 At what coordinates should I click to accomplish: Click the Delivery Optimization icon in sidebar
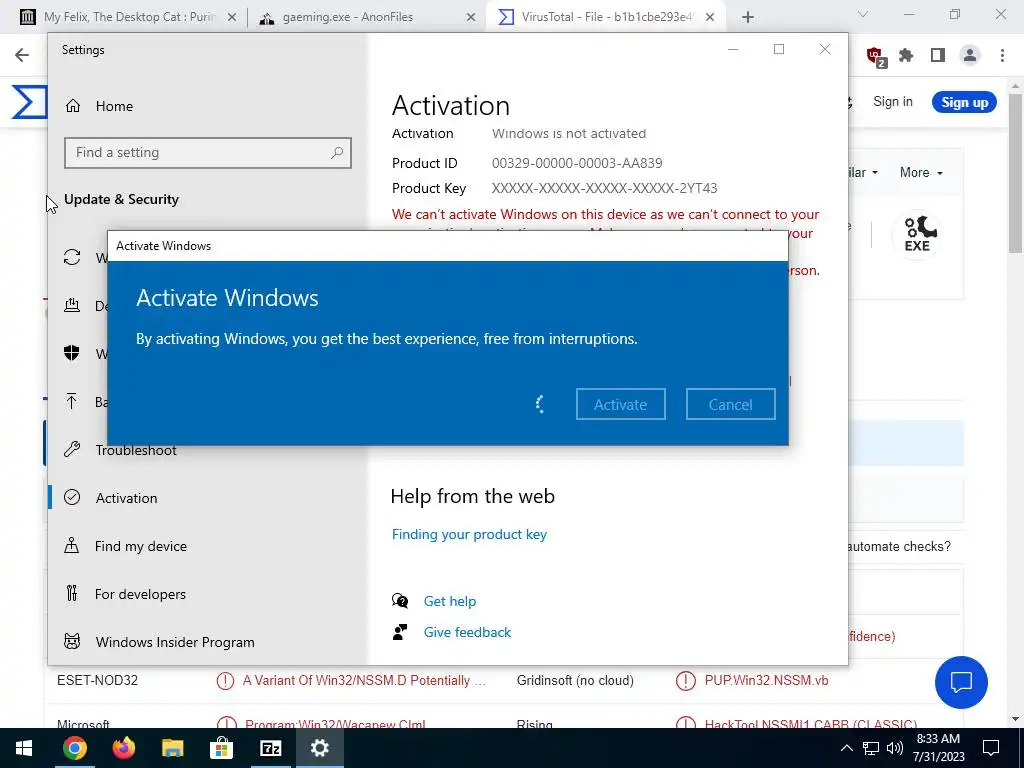(x=72, y=305)
